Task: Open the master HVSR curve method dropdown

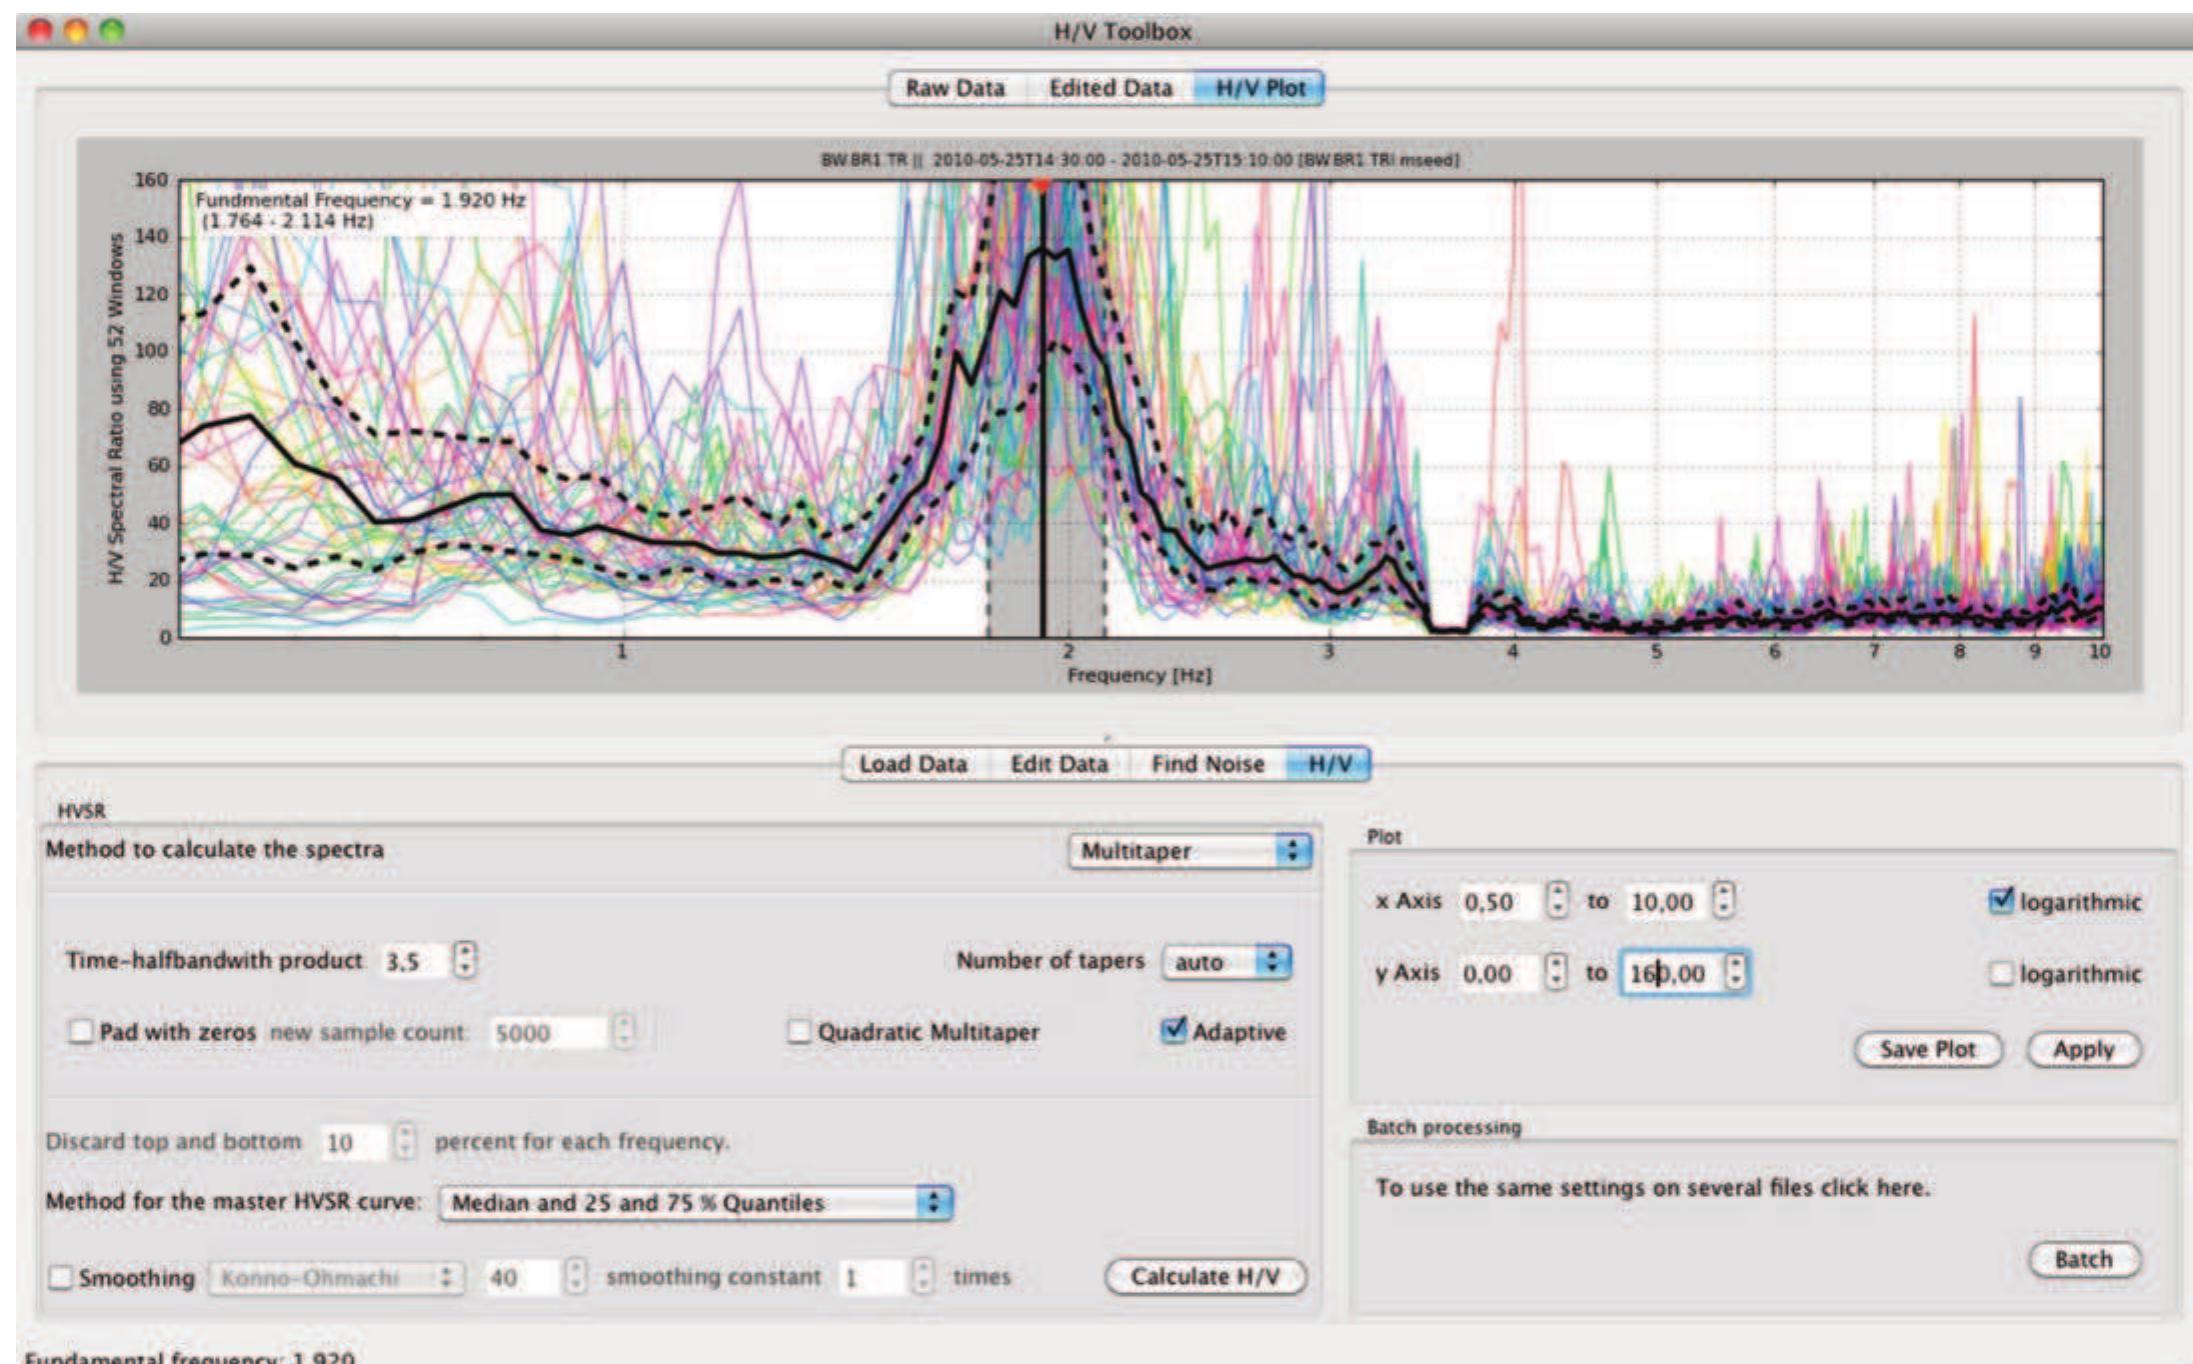Action: [696, 1202]
